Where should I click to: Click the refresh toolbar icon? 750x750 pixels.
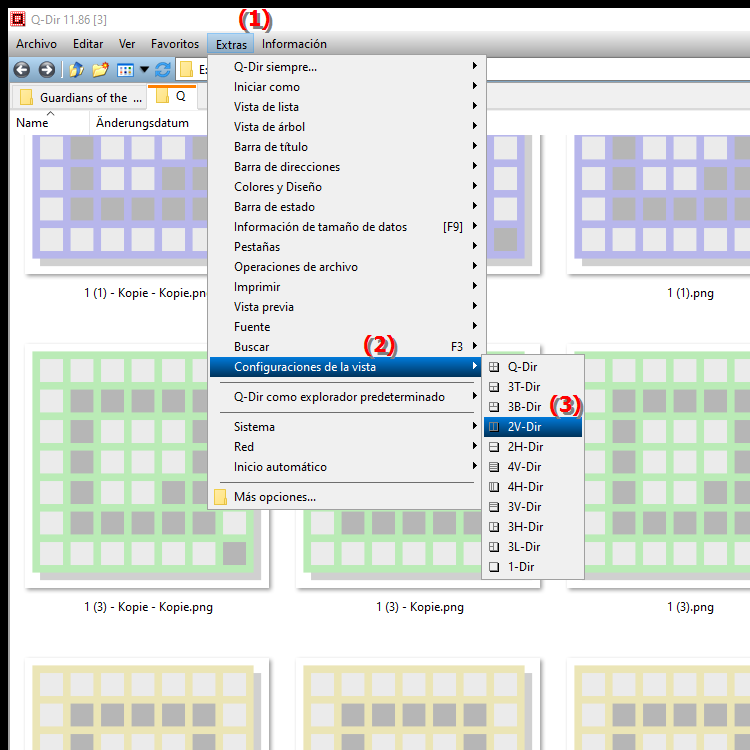(x=163, y=70)
